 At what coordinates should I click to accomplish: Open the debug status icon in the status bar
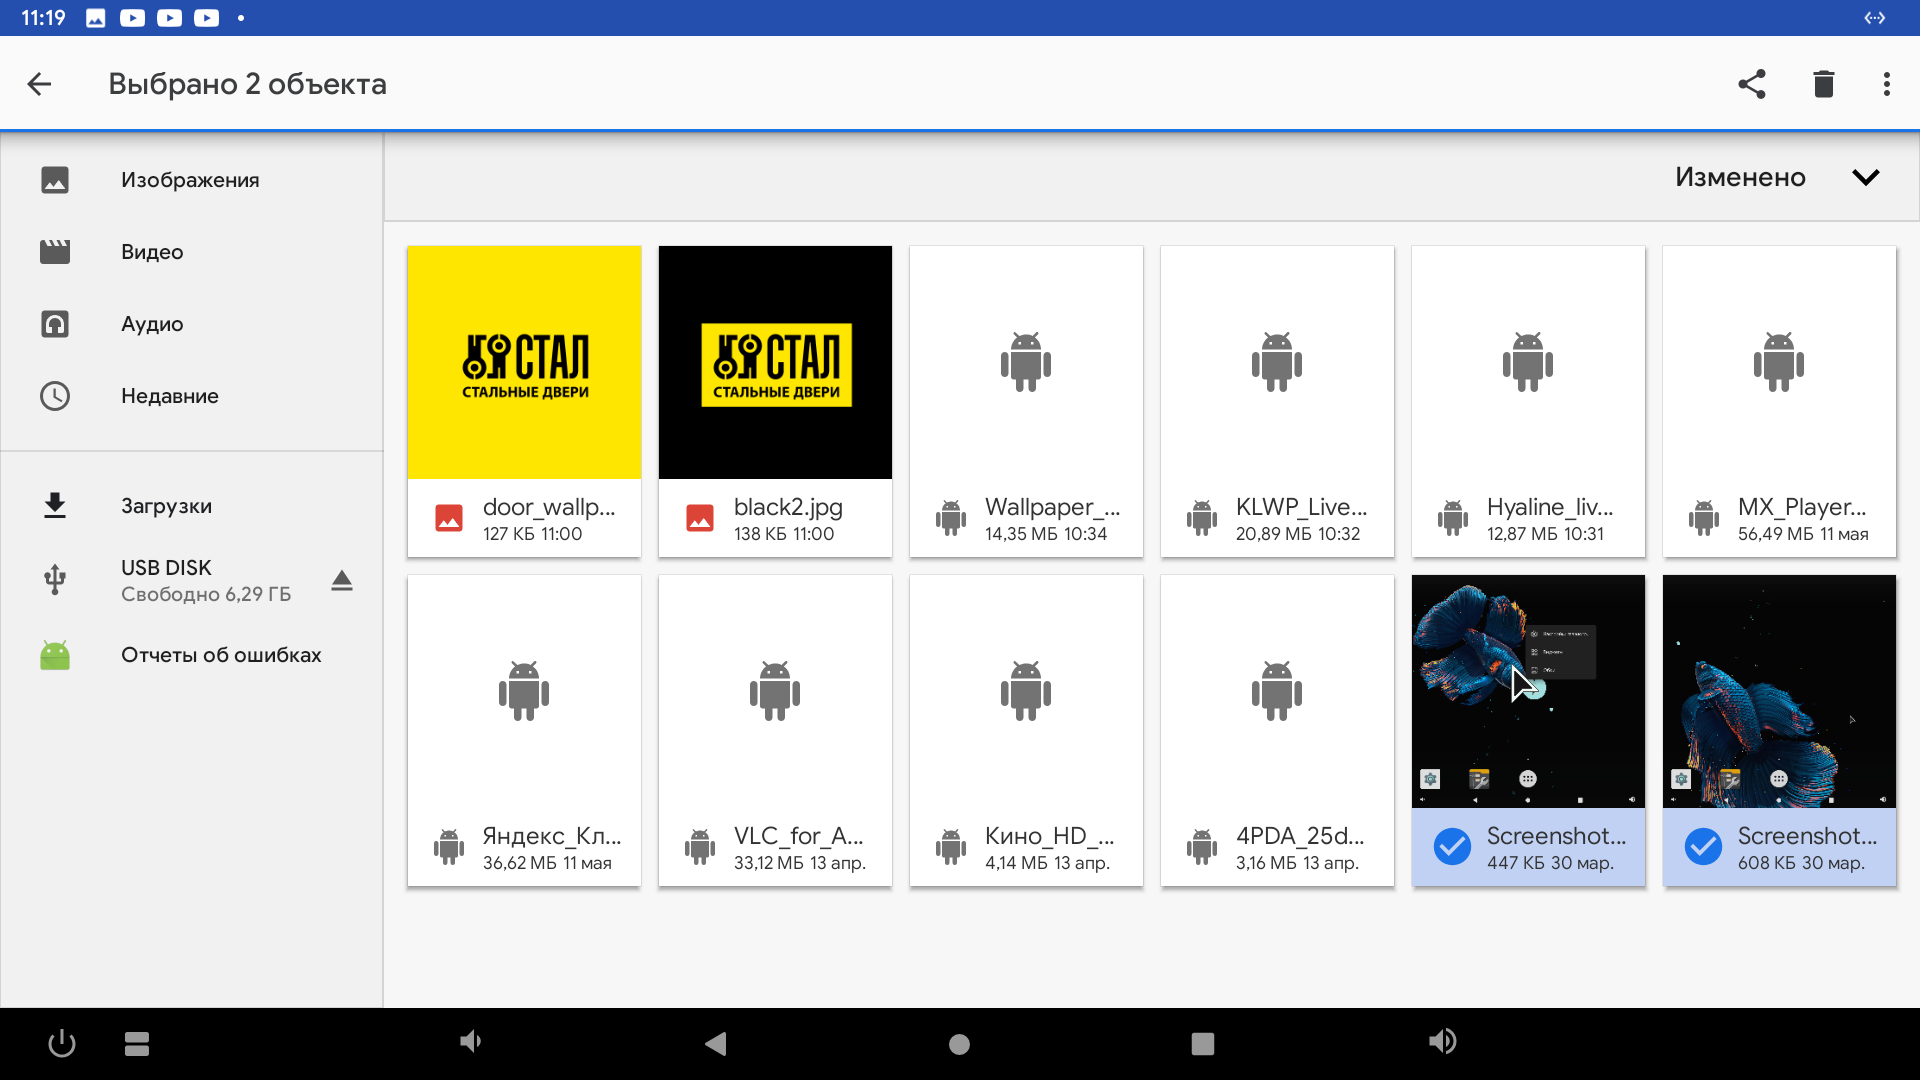1875,18
